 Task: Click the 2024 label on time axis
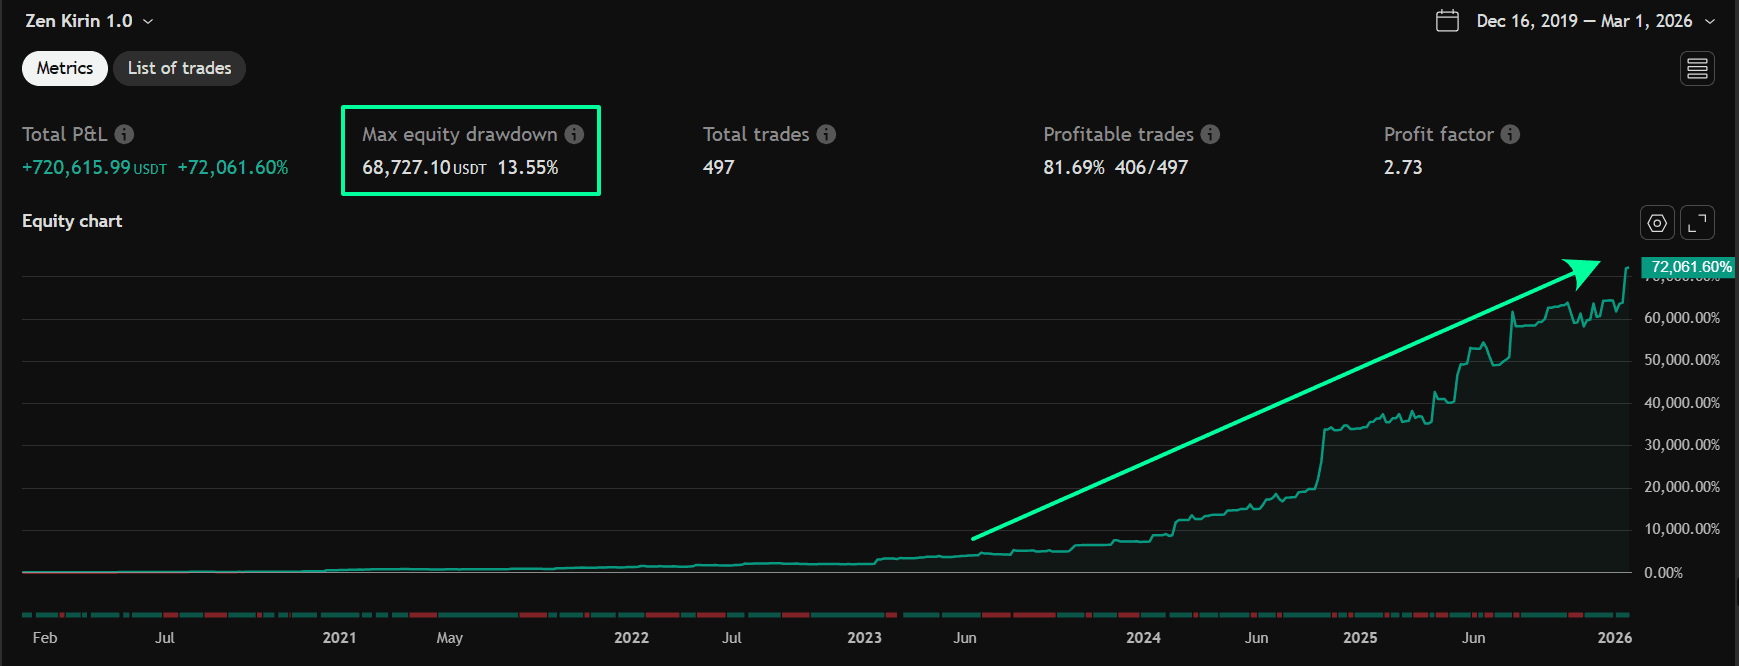tap(1143, 638)
